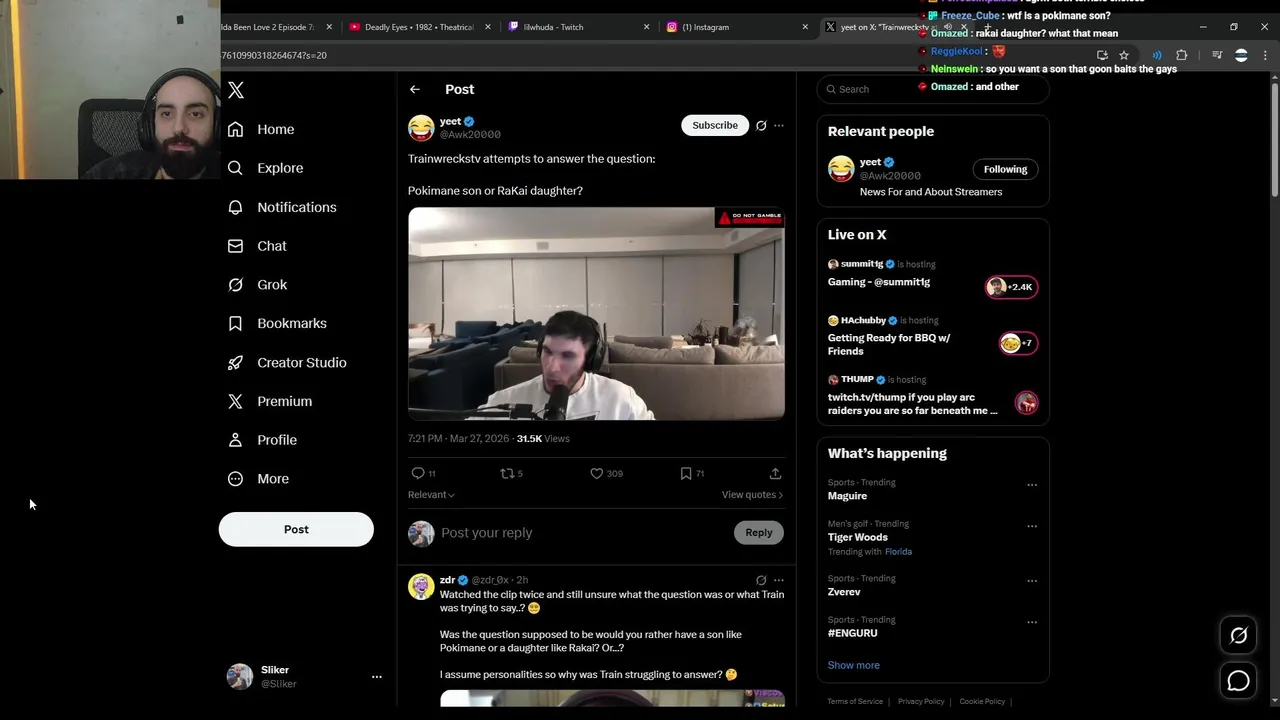Open the floating Grok button
The width and height of the screenshot is (1280, 720).
pos(1238,635)
